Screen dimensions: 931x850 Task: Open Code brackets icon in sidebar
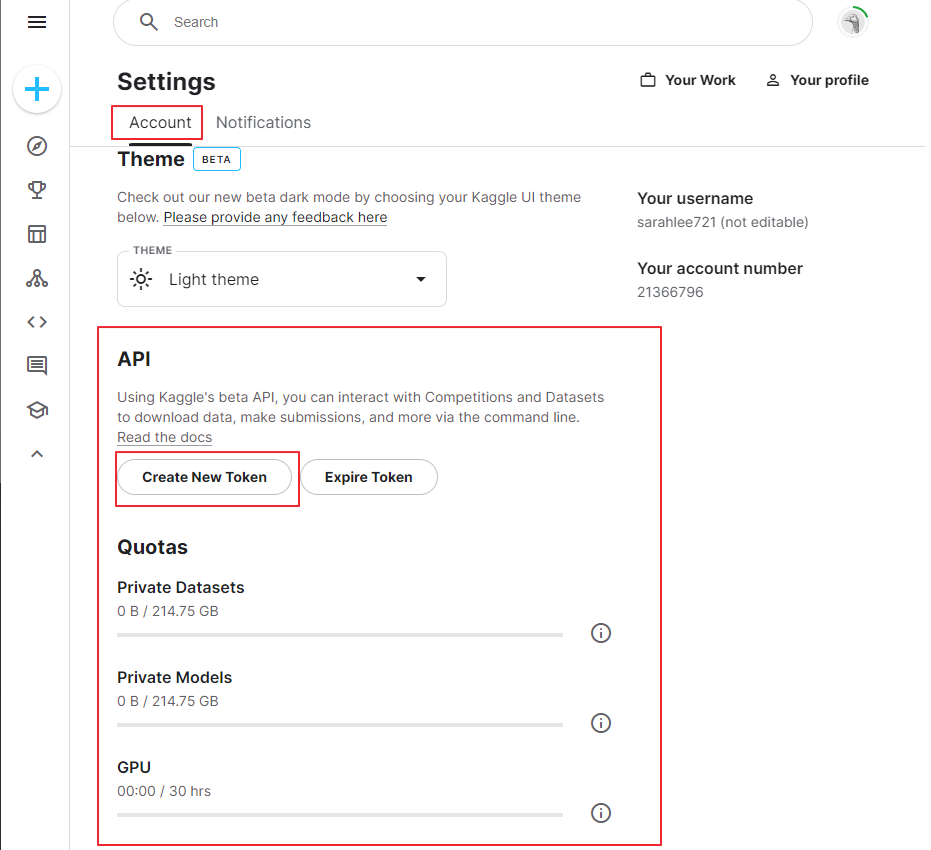click(x=37, y=322)
